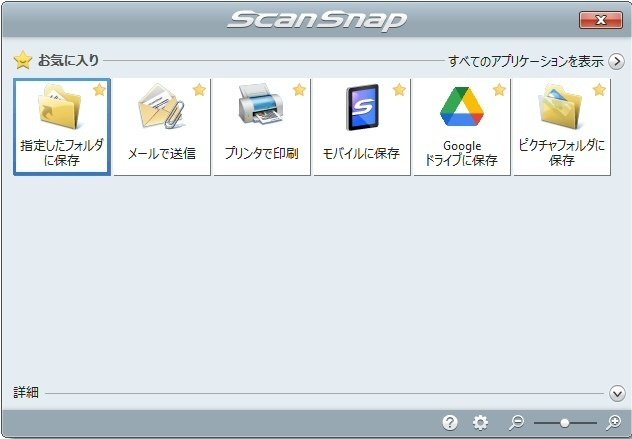Screen dimensions: 632x439
Task: Open settings gear icon
Action: [x=480, y=422]
